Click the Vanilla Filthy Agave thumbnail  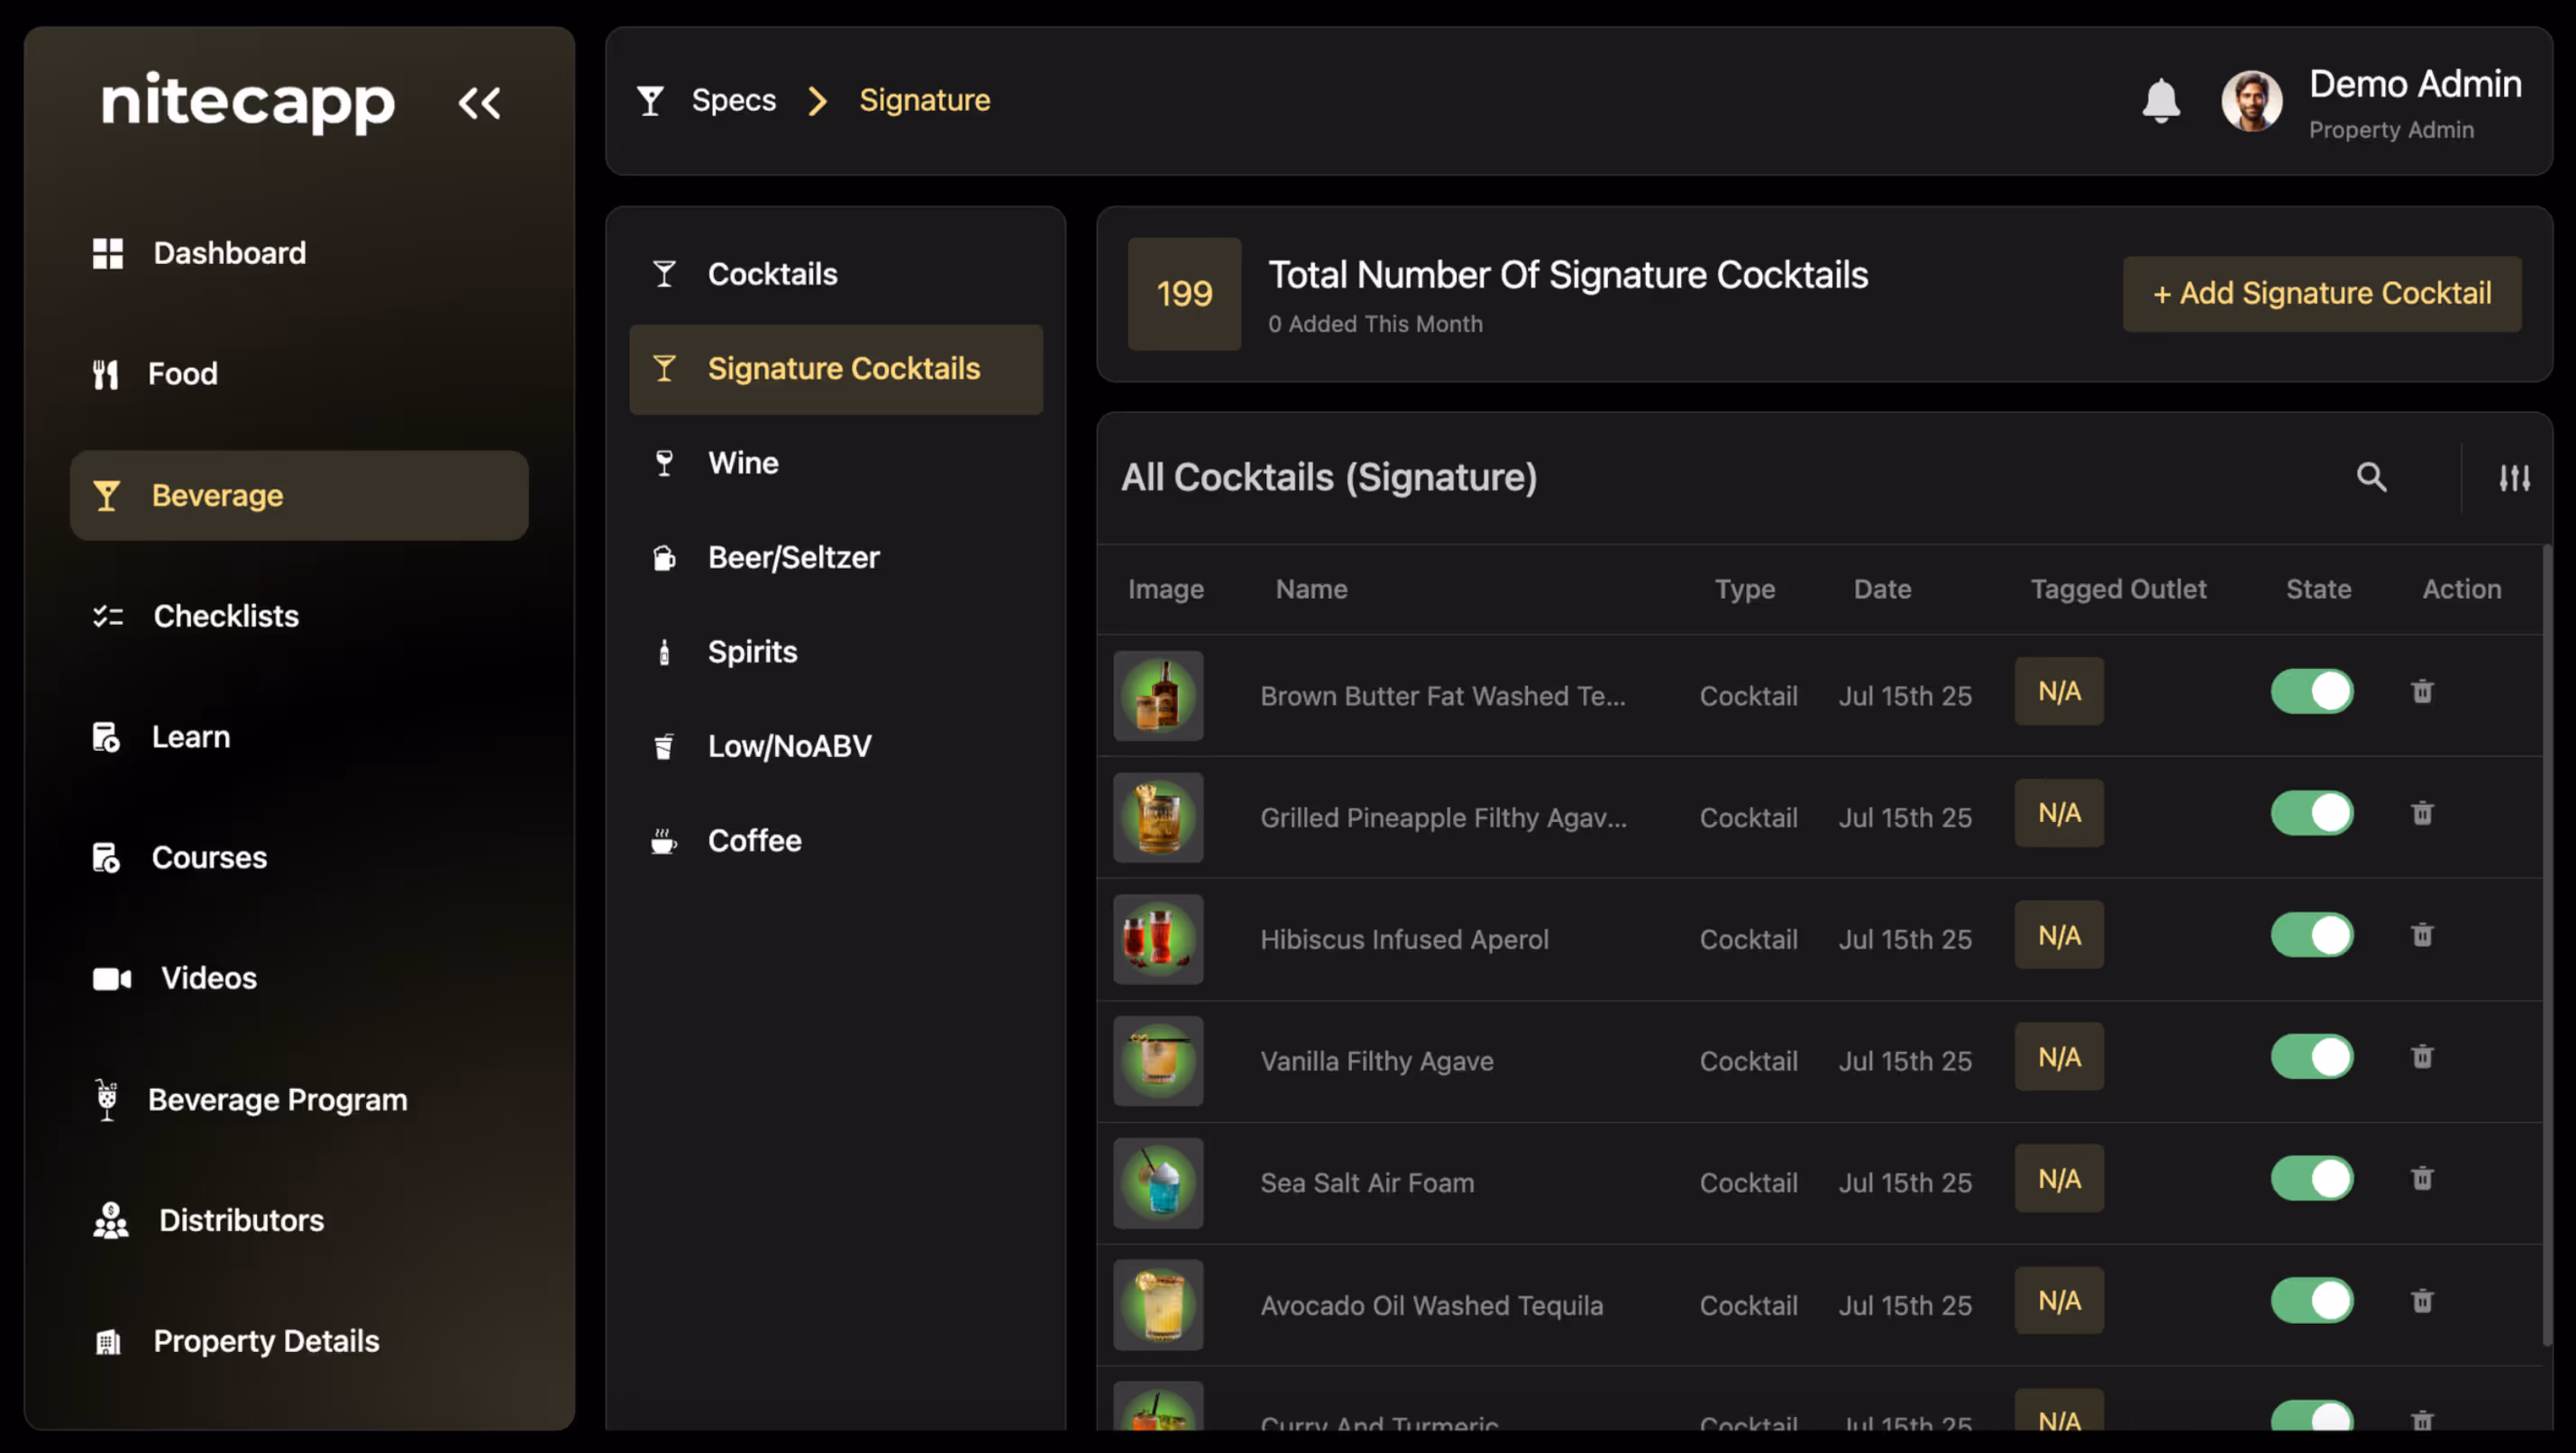pyautogui.click(x=1158, y=1061)
